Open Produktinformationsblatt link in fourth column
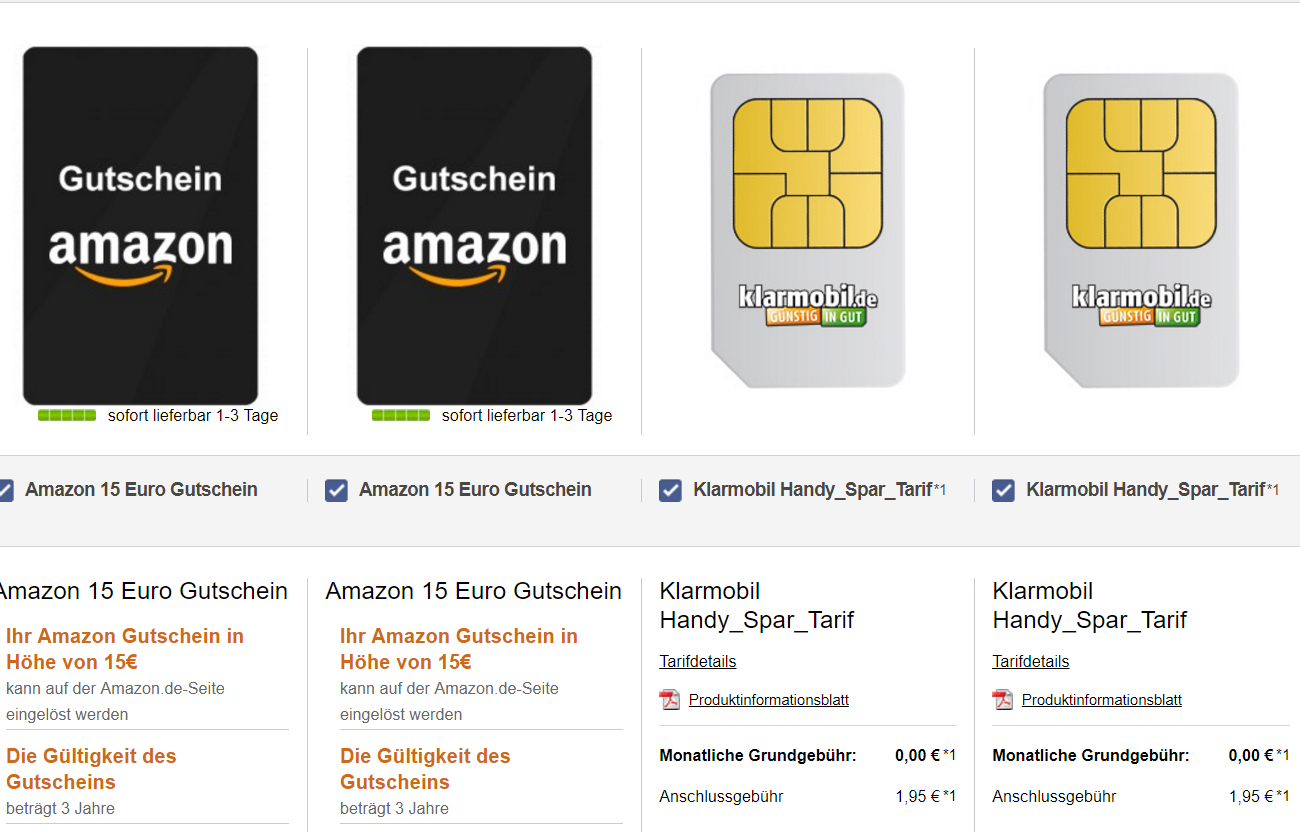 pos(1102,700)
